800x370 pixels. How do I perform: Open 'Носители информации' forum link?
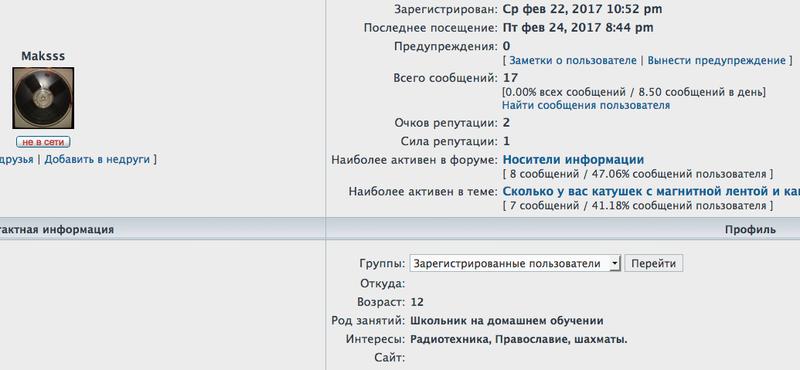pos(573,160)
